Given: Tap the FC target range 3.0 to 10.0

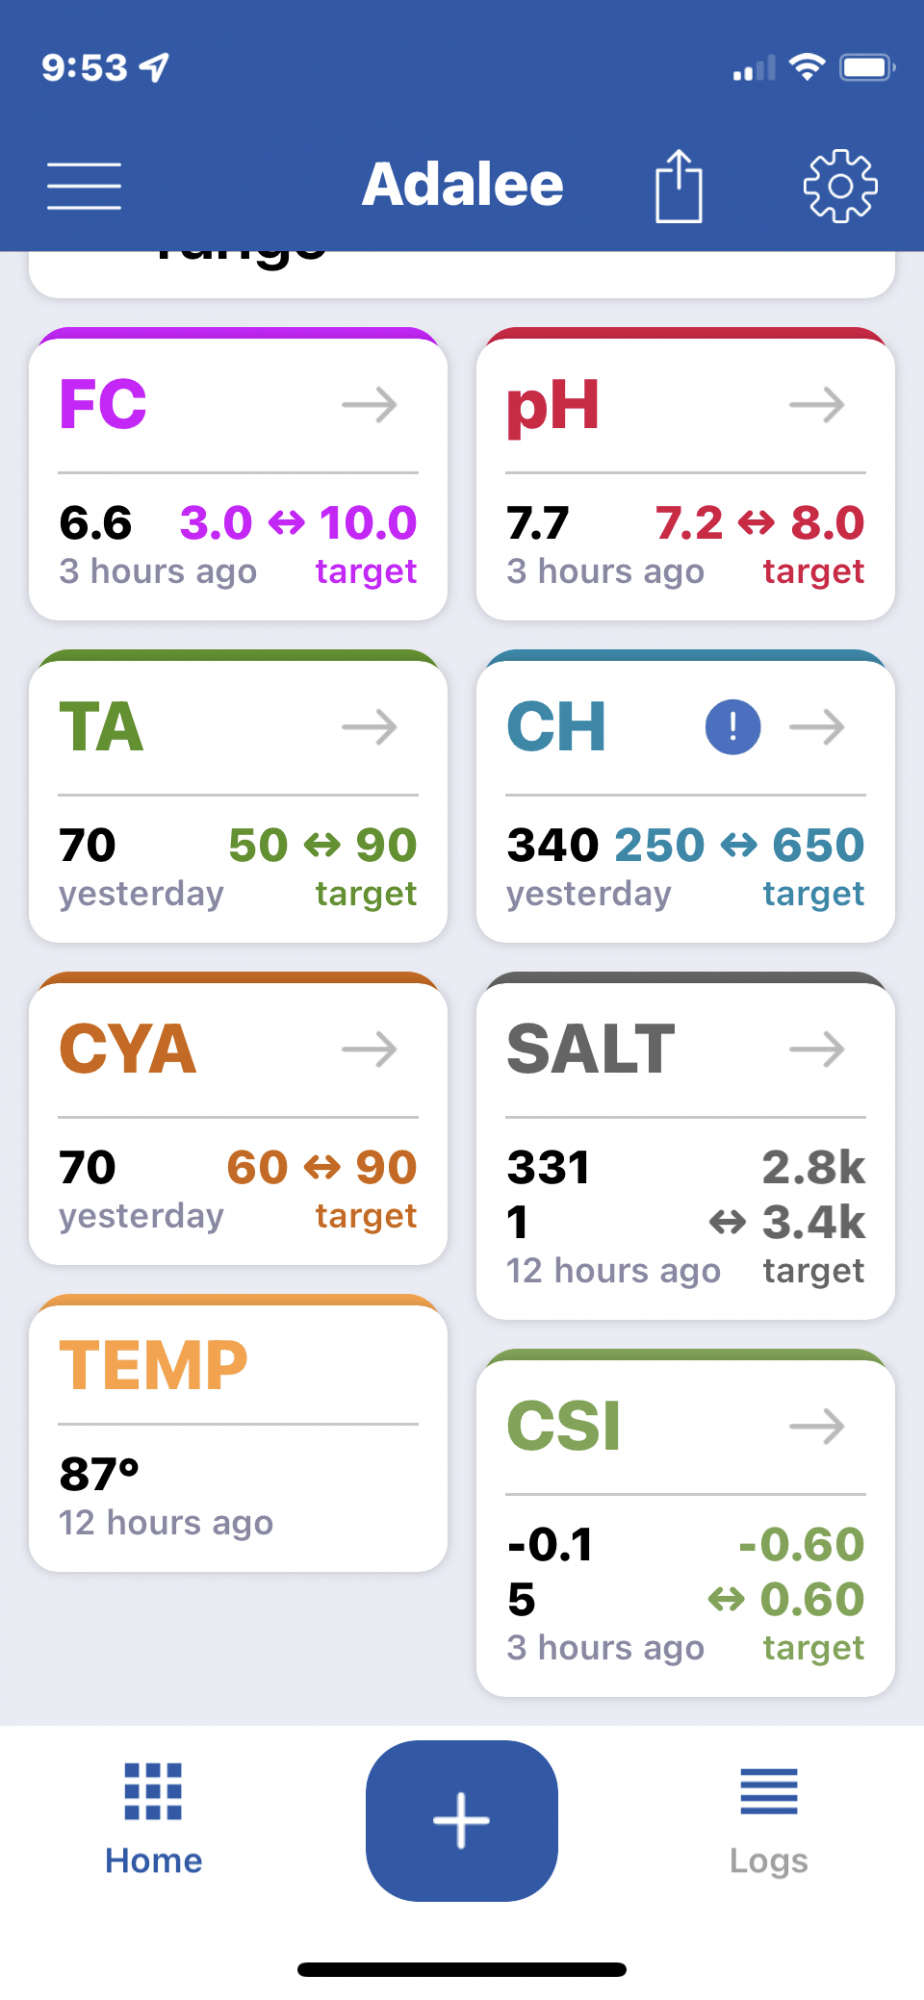Looking at the screenshot, I should click(298, 523).
